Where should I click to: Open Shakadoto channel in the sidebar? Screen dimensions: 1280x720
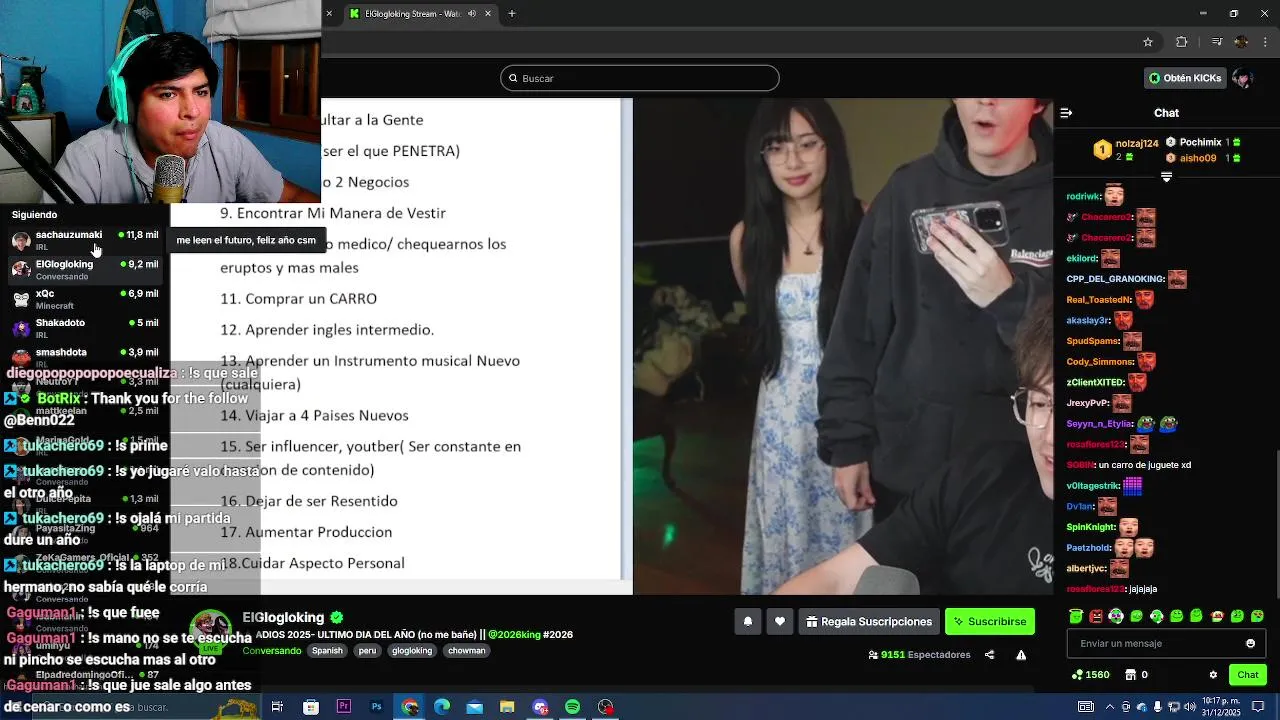pos(85,328)
